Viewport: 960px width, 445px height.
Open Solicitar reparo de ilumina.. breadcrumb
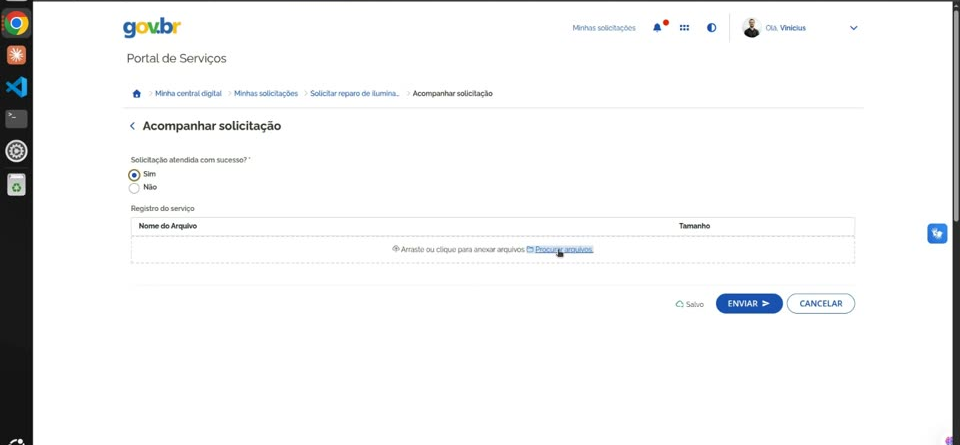[x=354, y=94]
